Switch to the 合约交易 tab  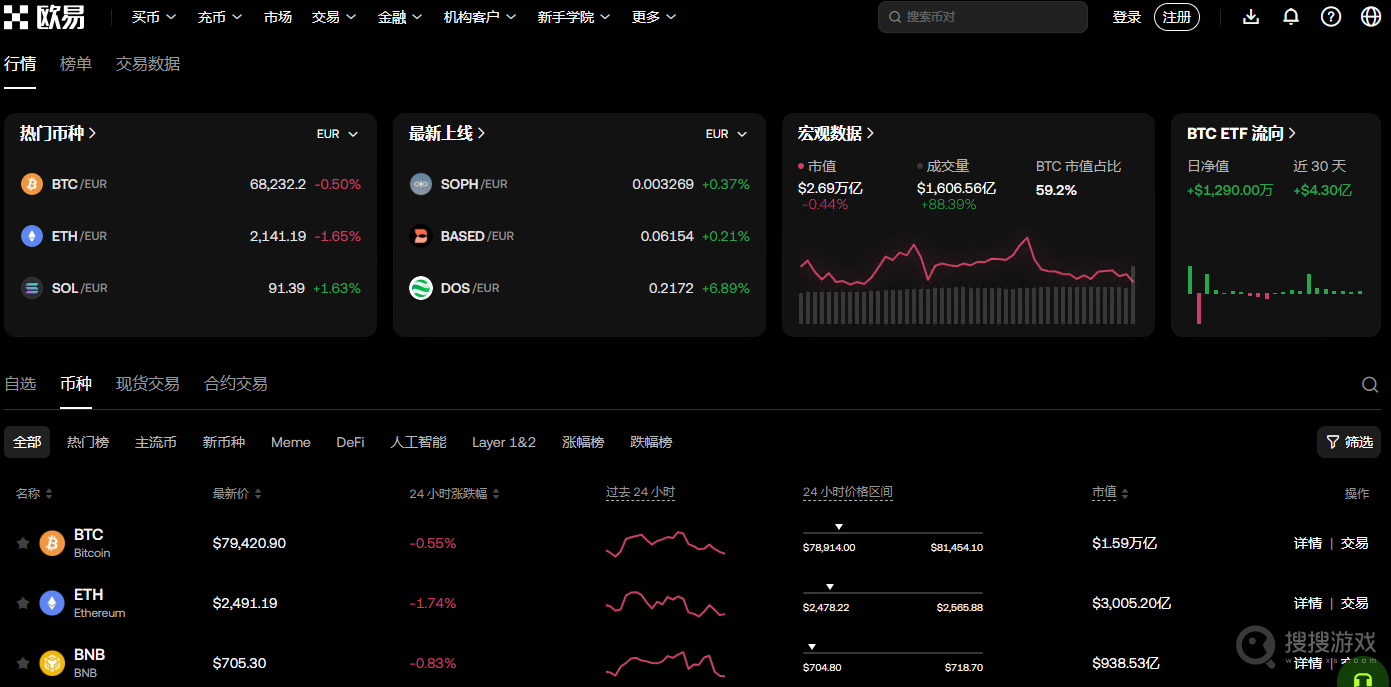coord(236,384)
